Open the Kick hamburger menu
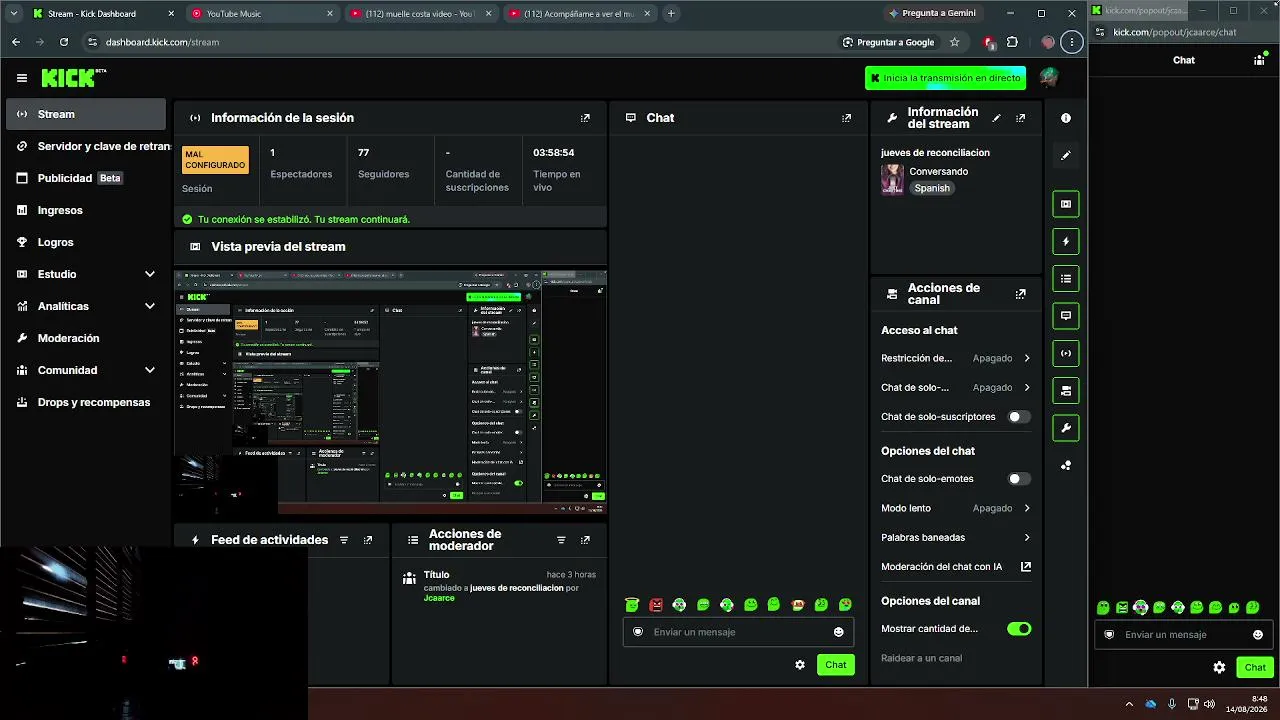This screenshot has width=1280, height=720. tap(22, 78)
